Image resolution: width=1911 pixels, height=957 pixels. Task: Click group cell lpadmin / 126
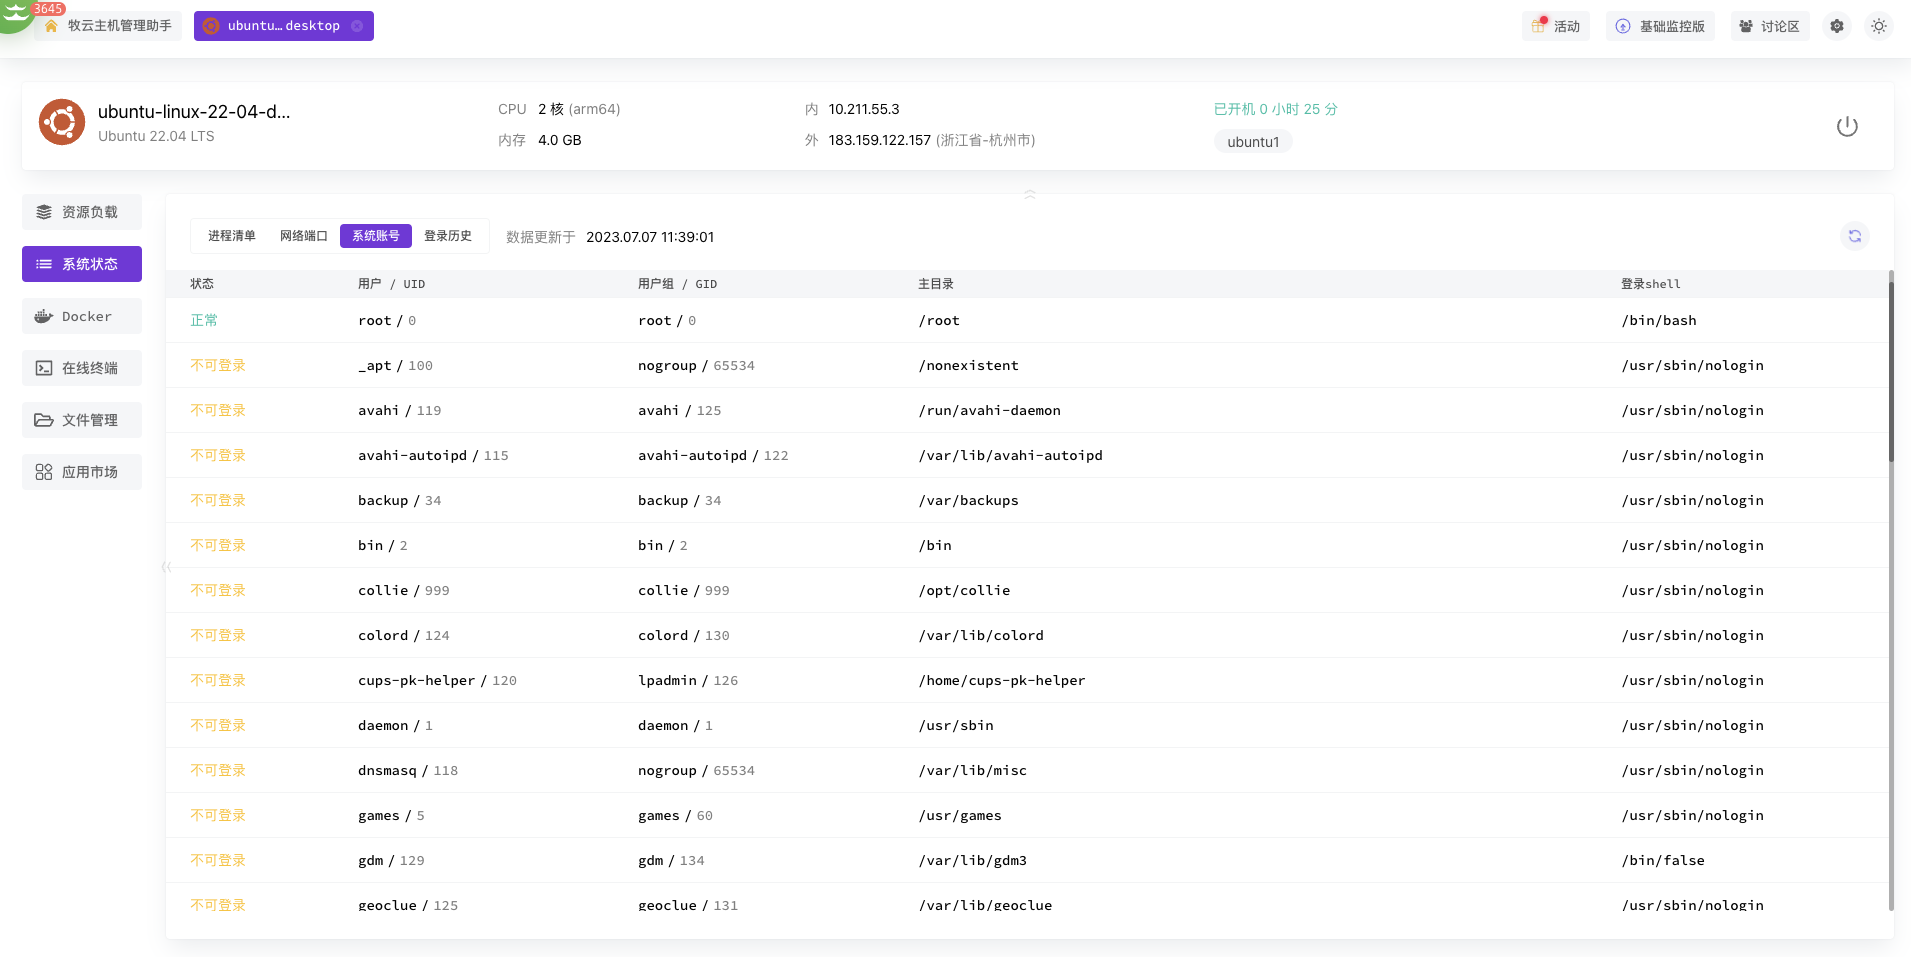point(688,680)
